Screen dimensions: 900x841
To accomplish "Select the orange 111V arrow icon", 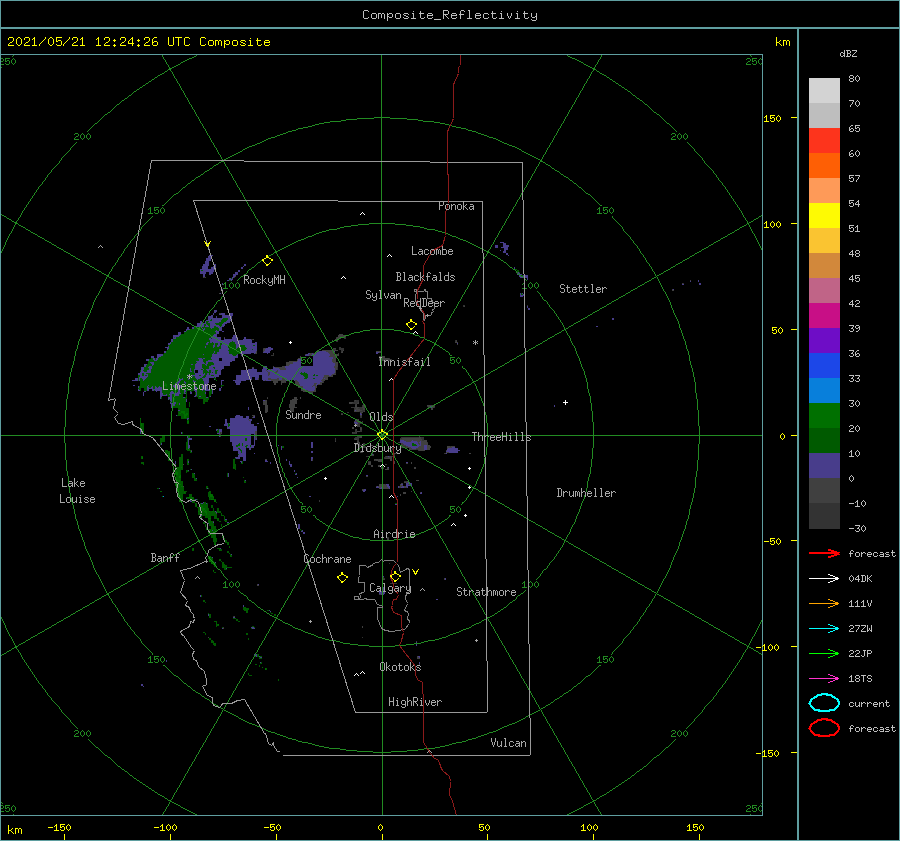I will click(824, 603).
